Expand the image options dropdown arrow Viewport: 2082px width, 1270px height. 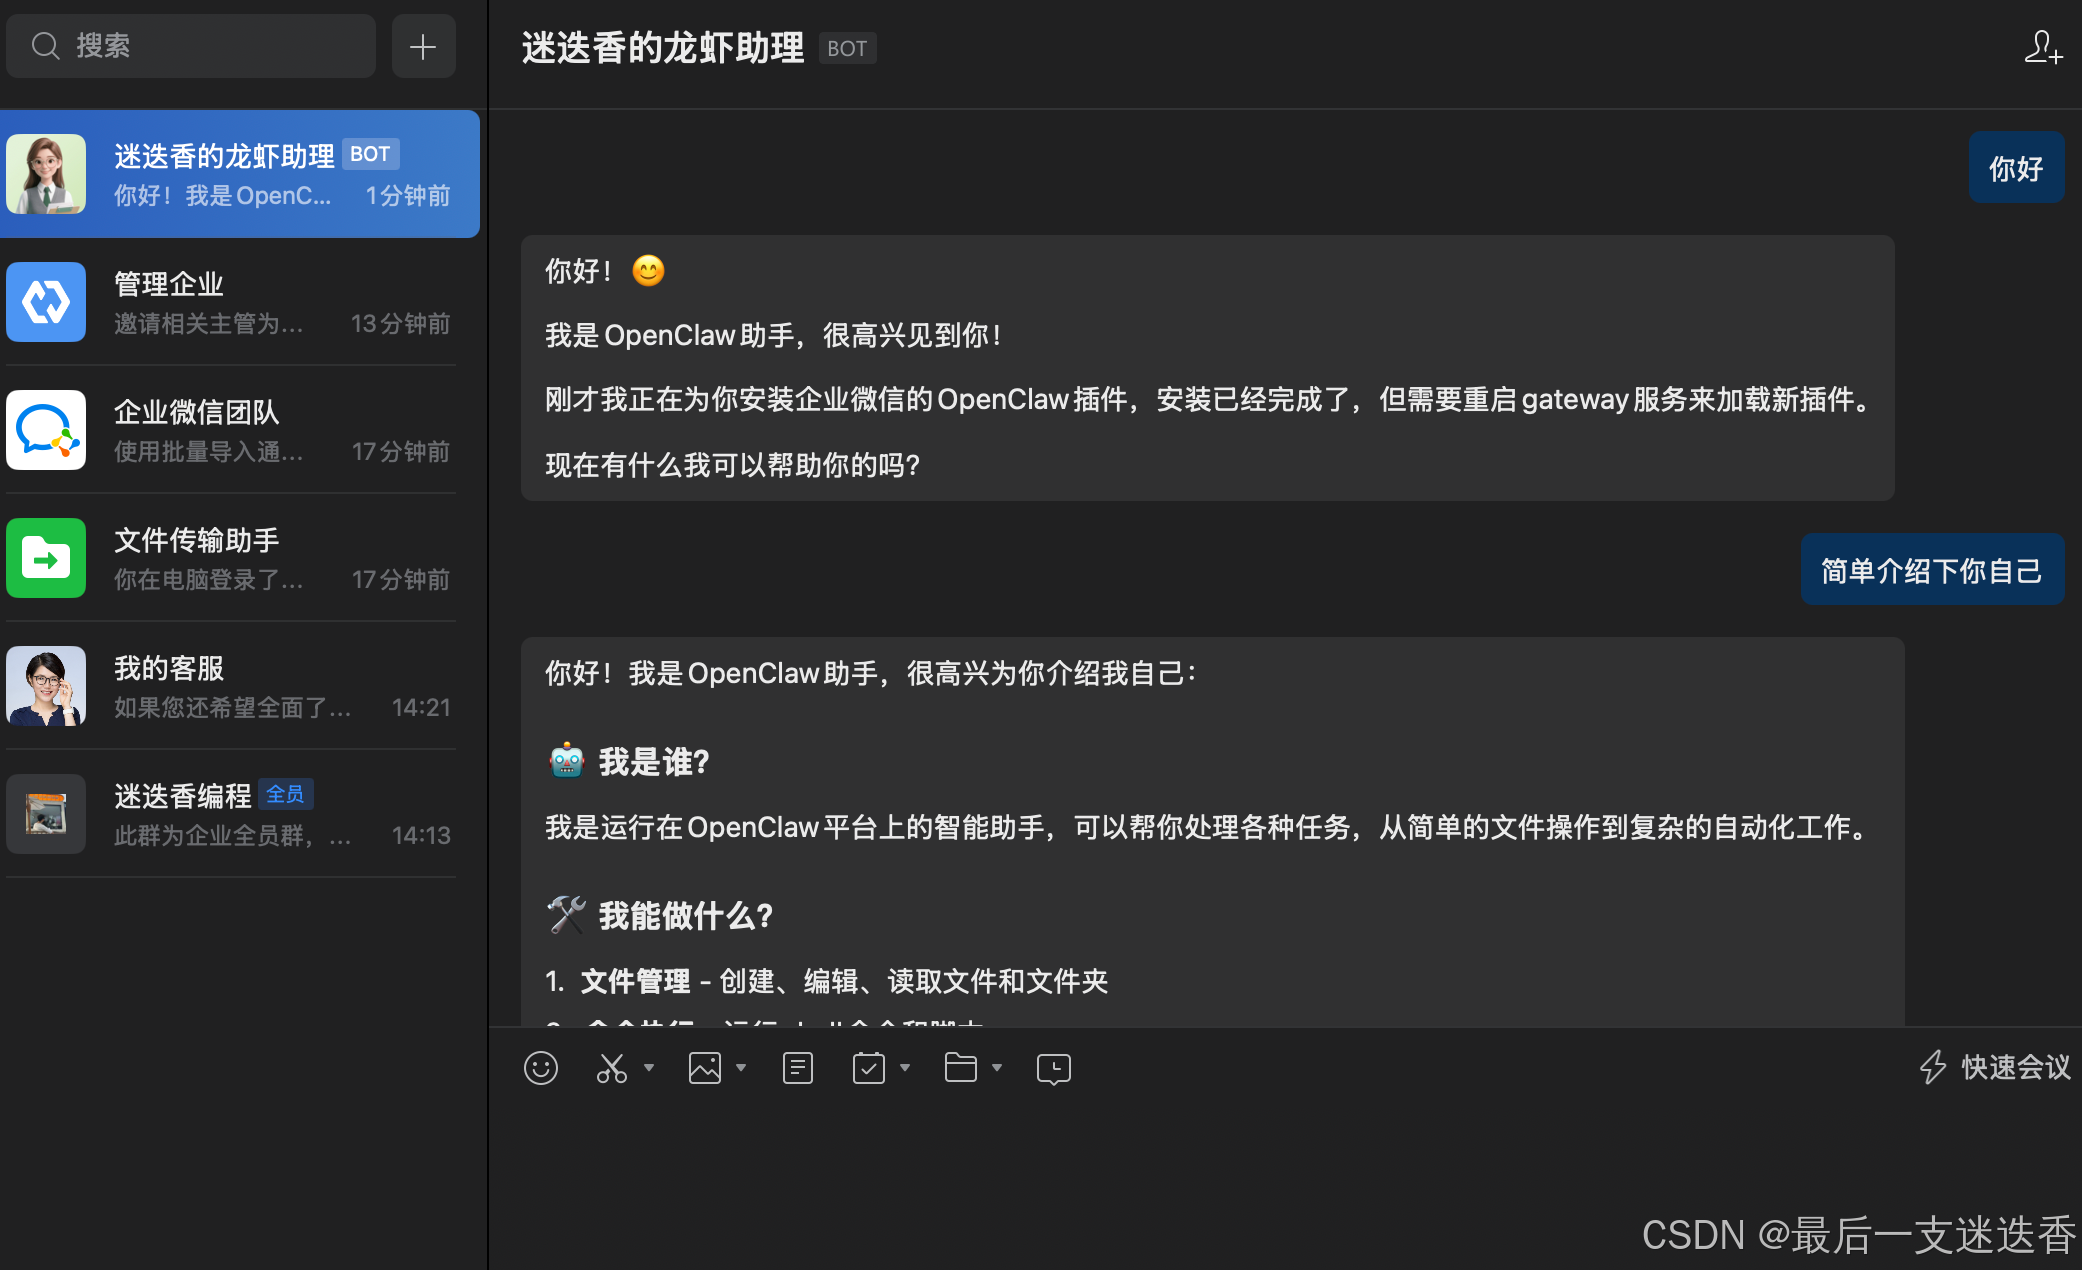click(x=741, y=1068)
